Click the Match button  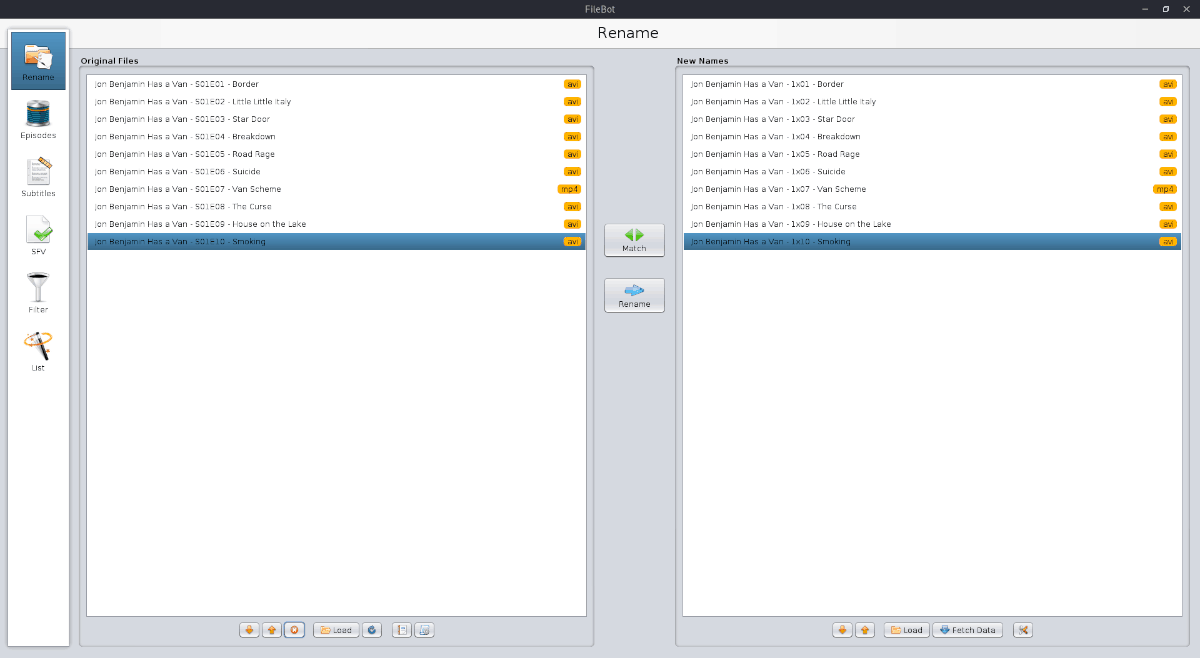point(634,239)
